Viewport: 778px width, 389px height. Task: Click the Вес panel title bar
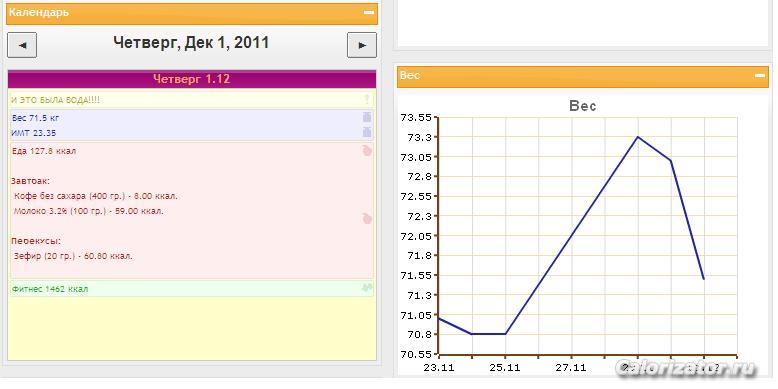[583, 76]
